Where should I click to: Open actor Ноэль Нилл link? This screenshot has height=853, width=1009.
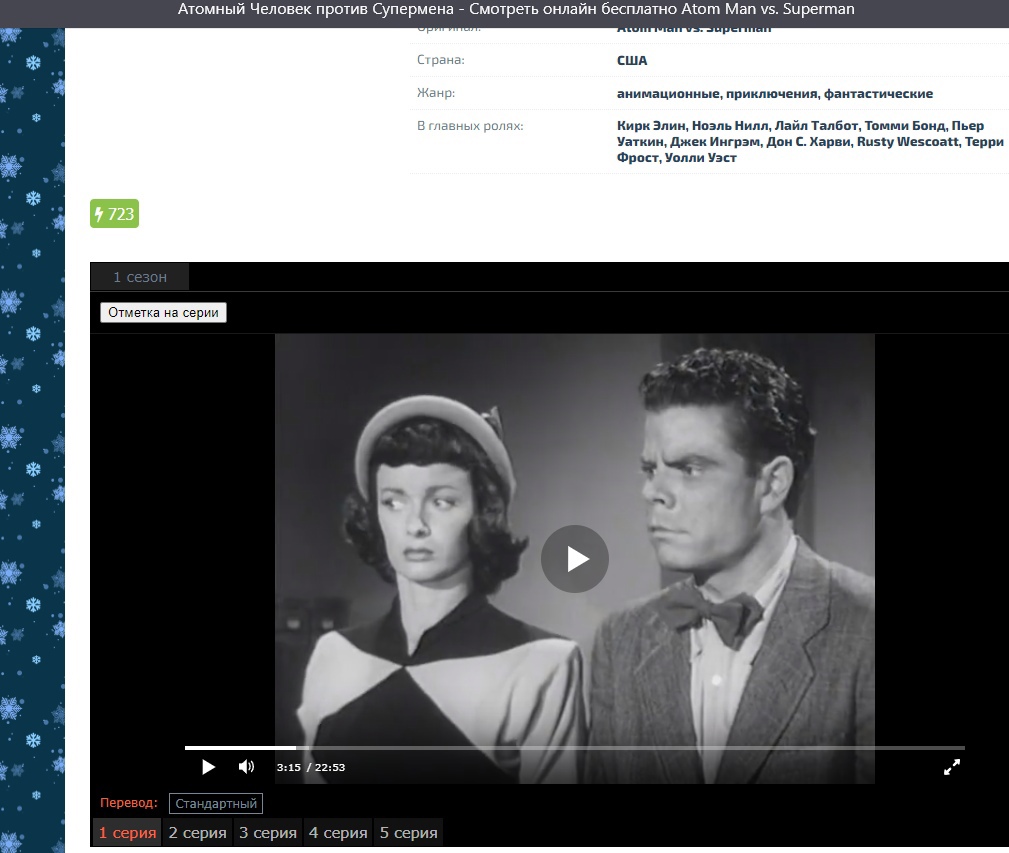click(x=730, y=125)
